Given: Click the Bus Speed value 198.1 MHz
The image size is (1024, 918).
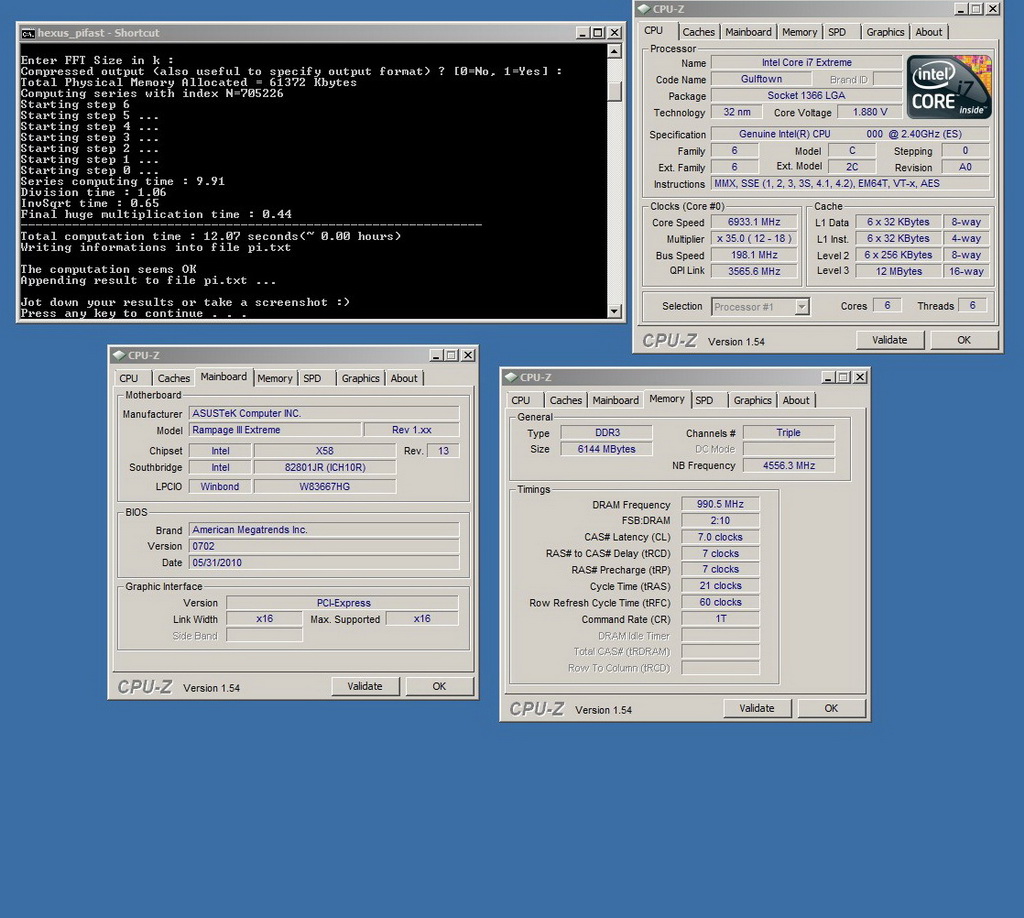Looking at the screenshot, I should tap(754, 255).
